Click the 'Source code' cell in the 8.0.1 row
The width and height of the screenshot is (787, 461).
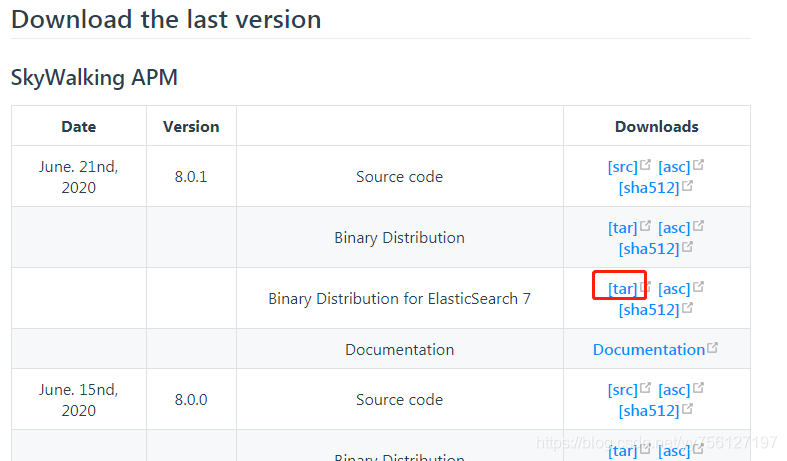click(400, 177)
